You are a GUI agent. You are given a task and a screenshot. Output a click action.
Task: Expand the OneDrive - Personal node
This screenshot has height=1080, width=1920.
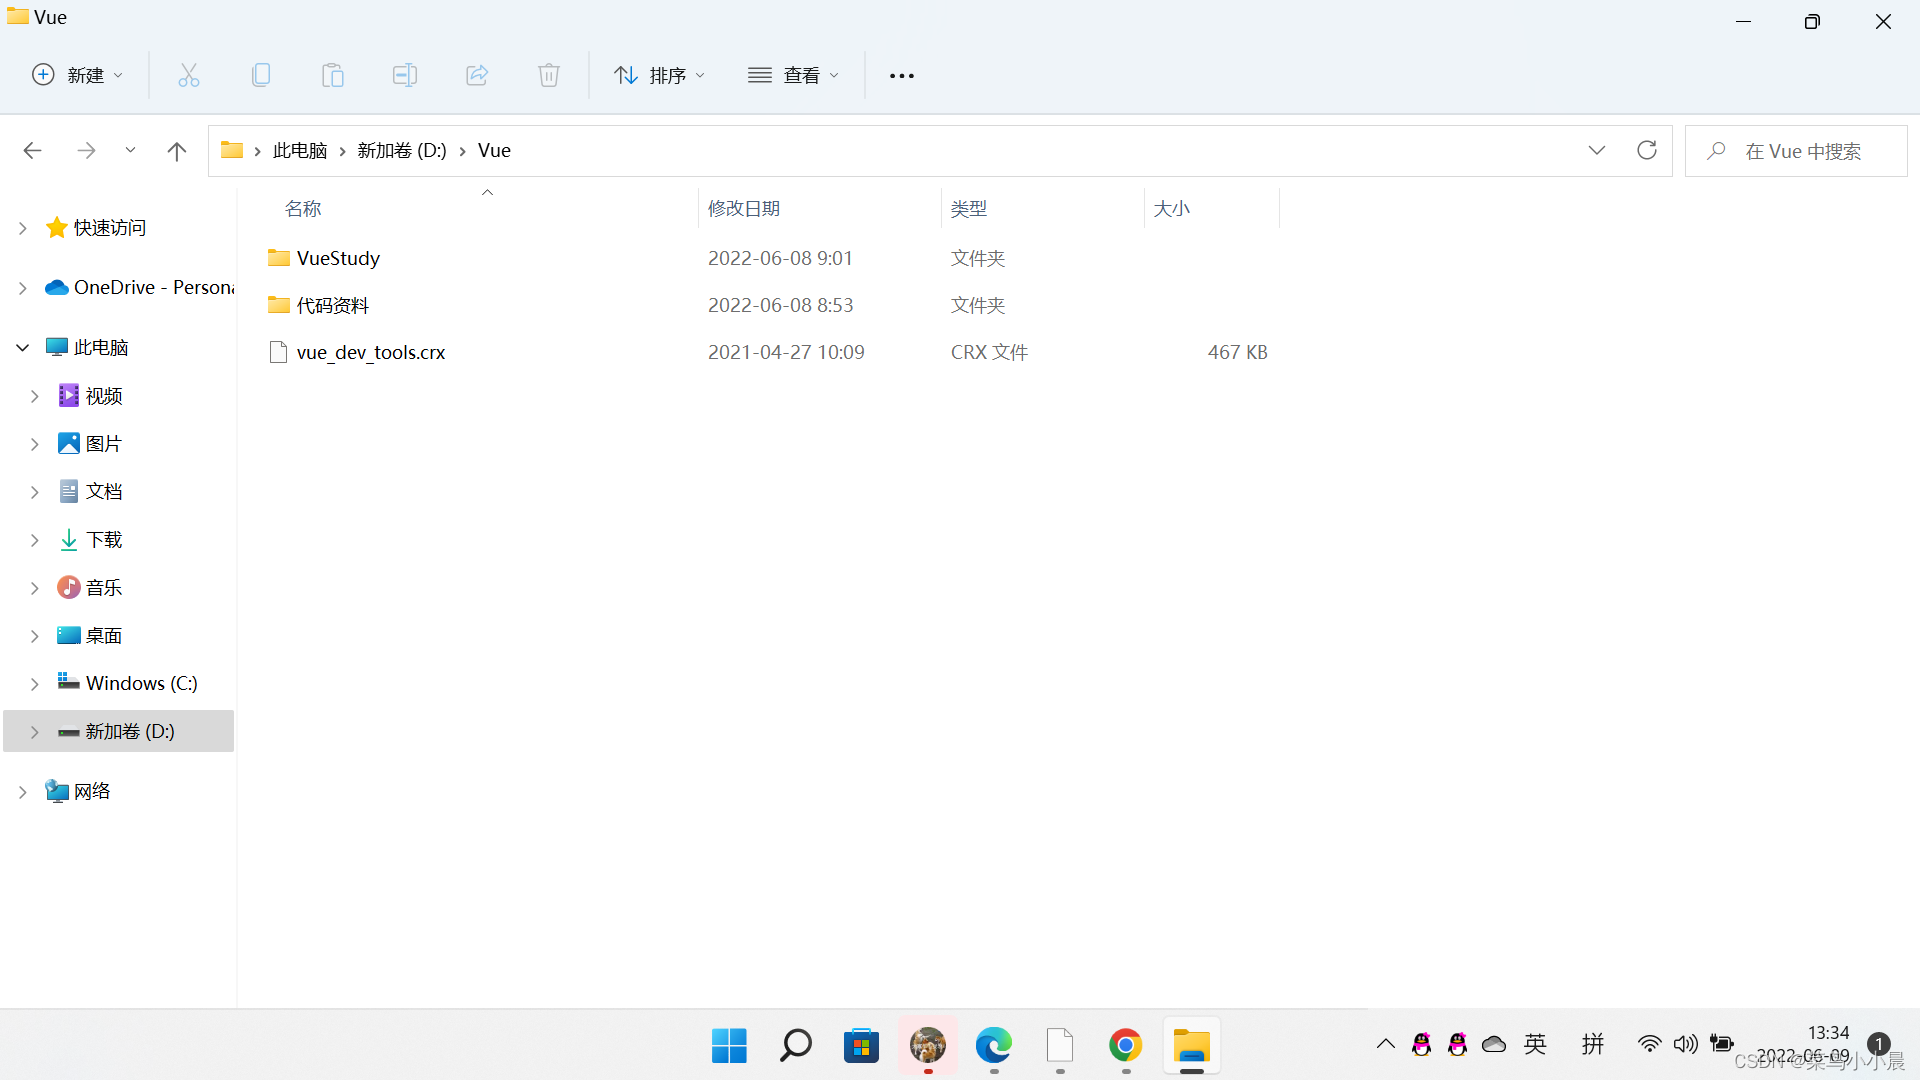pos(23,288)
